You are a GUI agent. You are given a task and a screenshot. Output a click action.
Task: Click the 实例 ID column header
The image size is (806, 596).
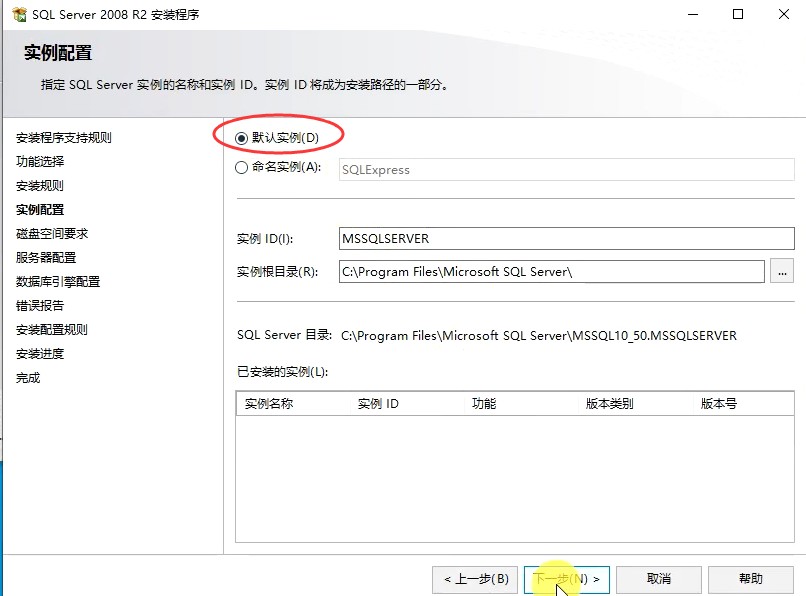[407, 404]
